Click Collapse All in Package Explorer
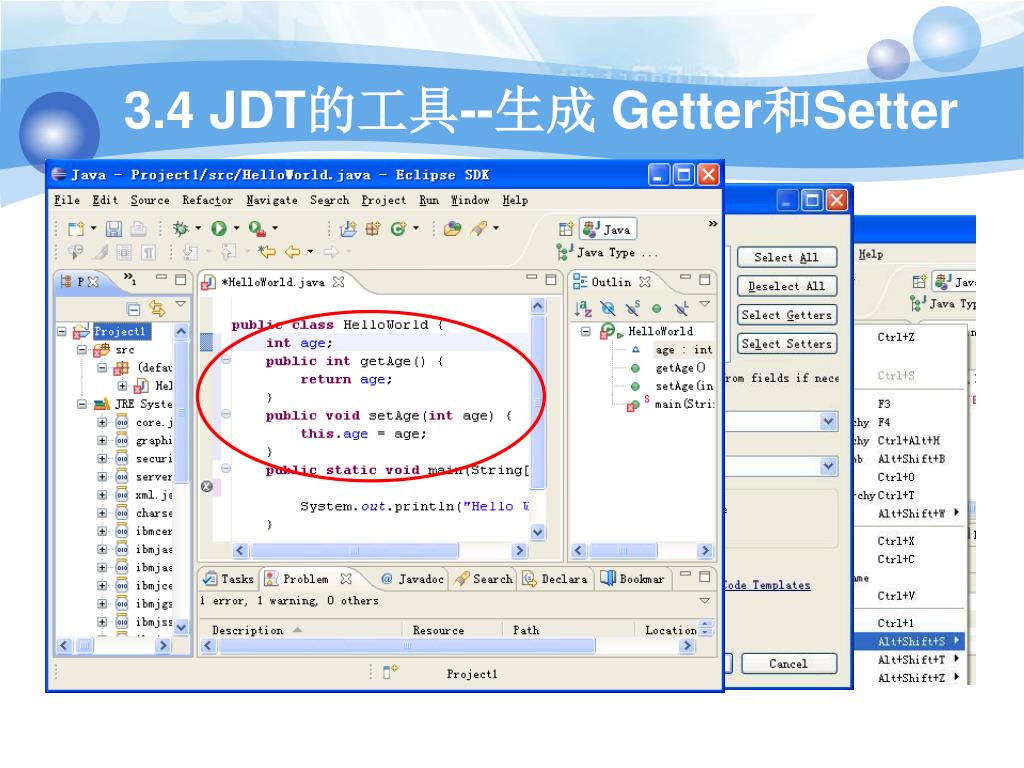This screenshot has width=1024, height=768. [134, 308]
